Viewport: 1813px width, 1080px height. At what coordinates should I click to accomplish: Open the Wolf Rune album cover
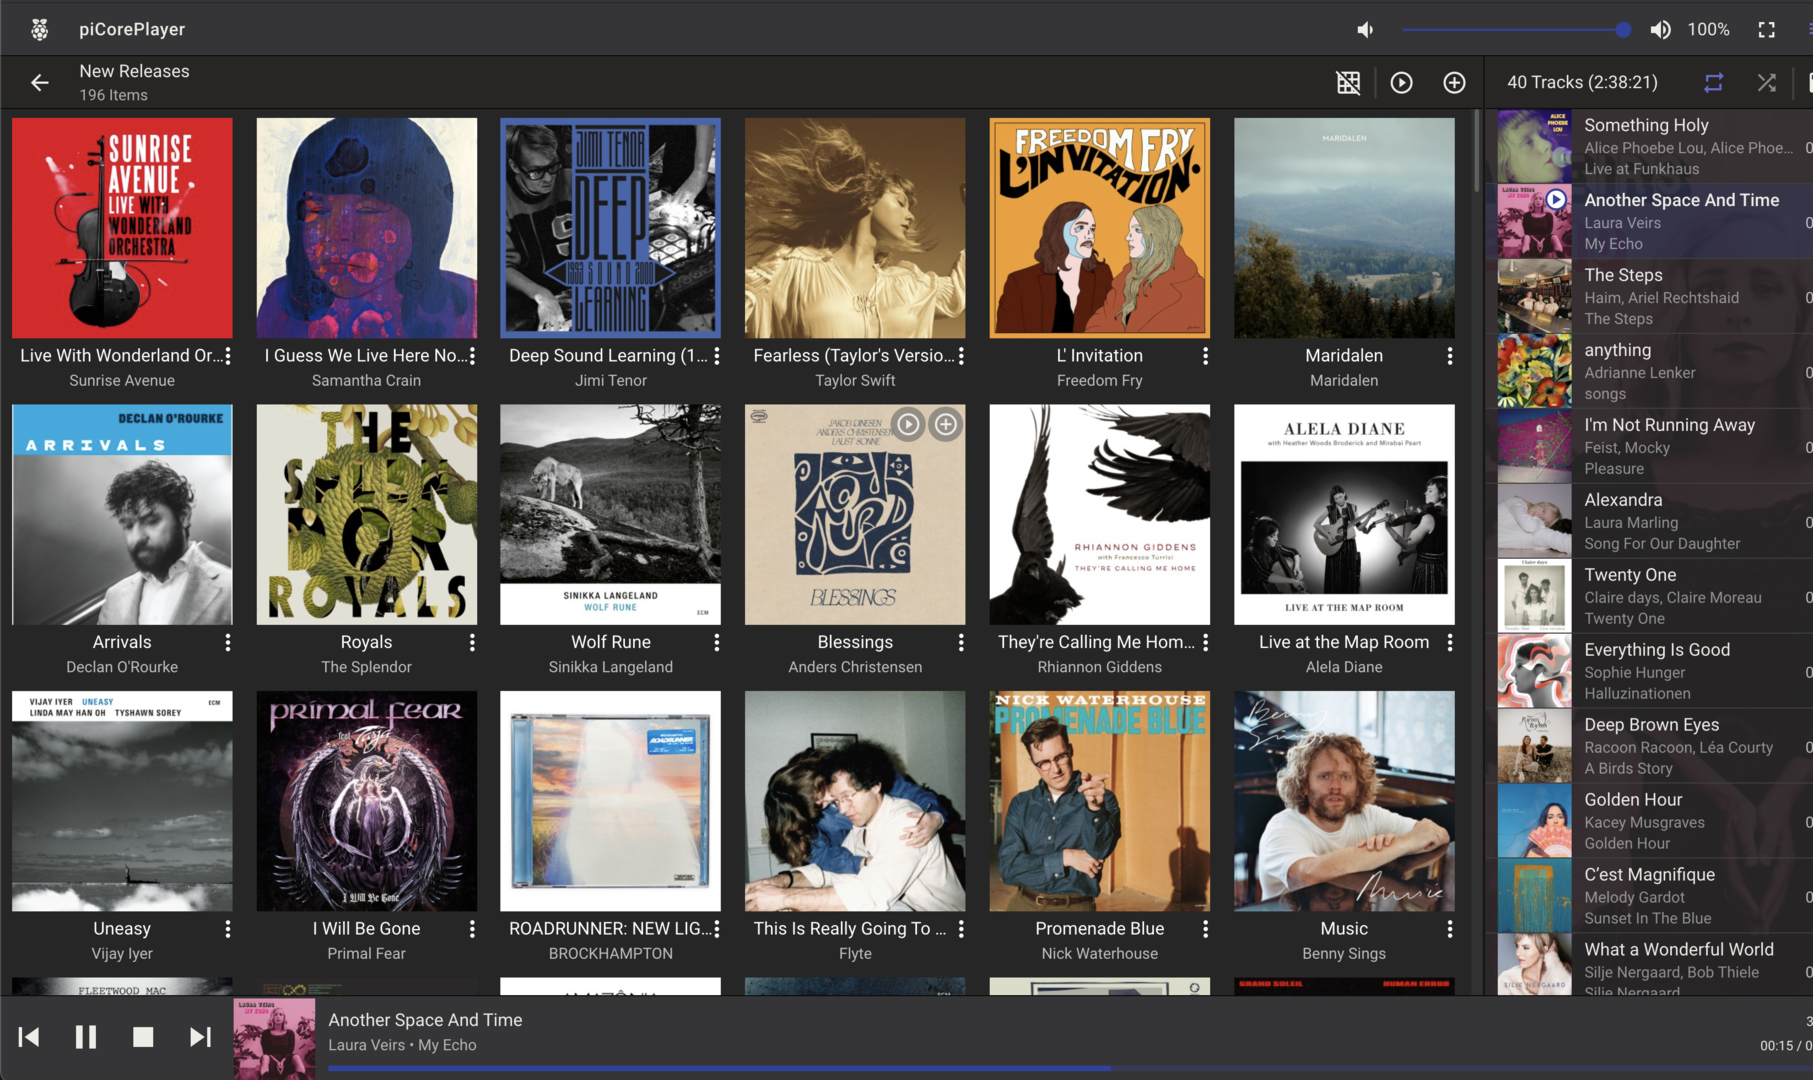tap(610, 514)
